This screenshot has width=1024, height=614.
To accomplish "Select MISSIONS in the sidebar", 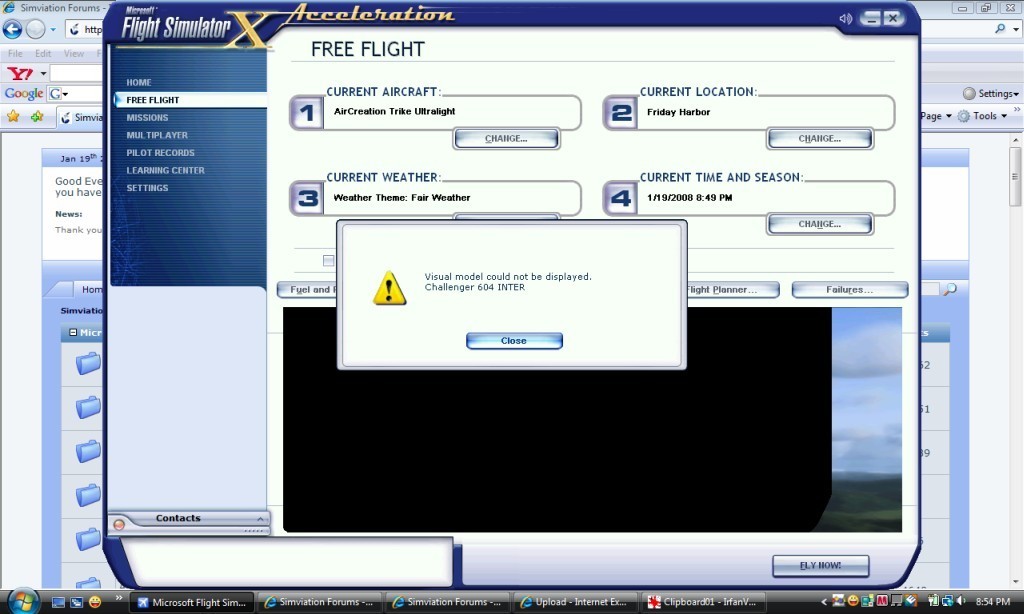I will 147,118.
